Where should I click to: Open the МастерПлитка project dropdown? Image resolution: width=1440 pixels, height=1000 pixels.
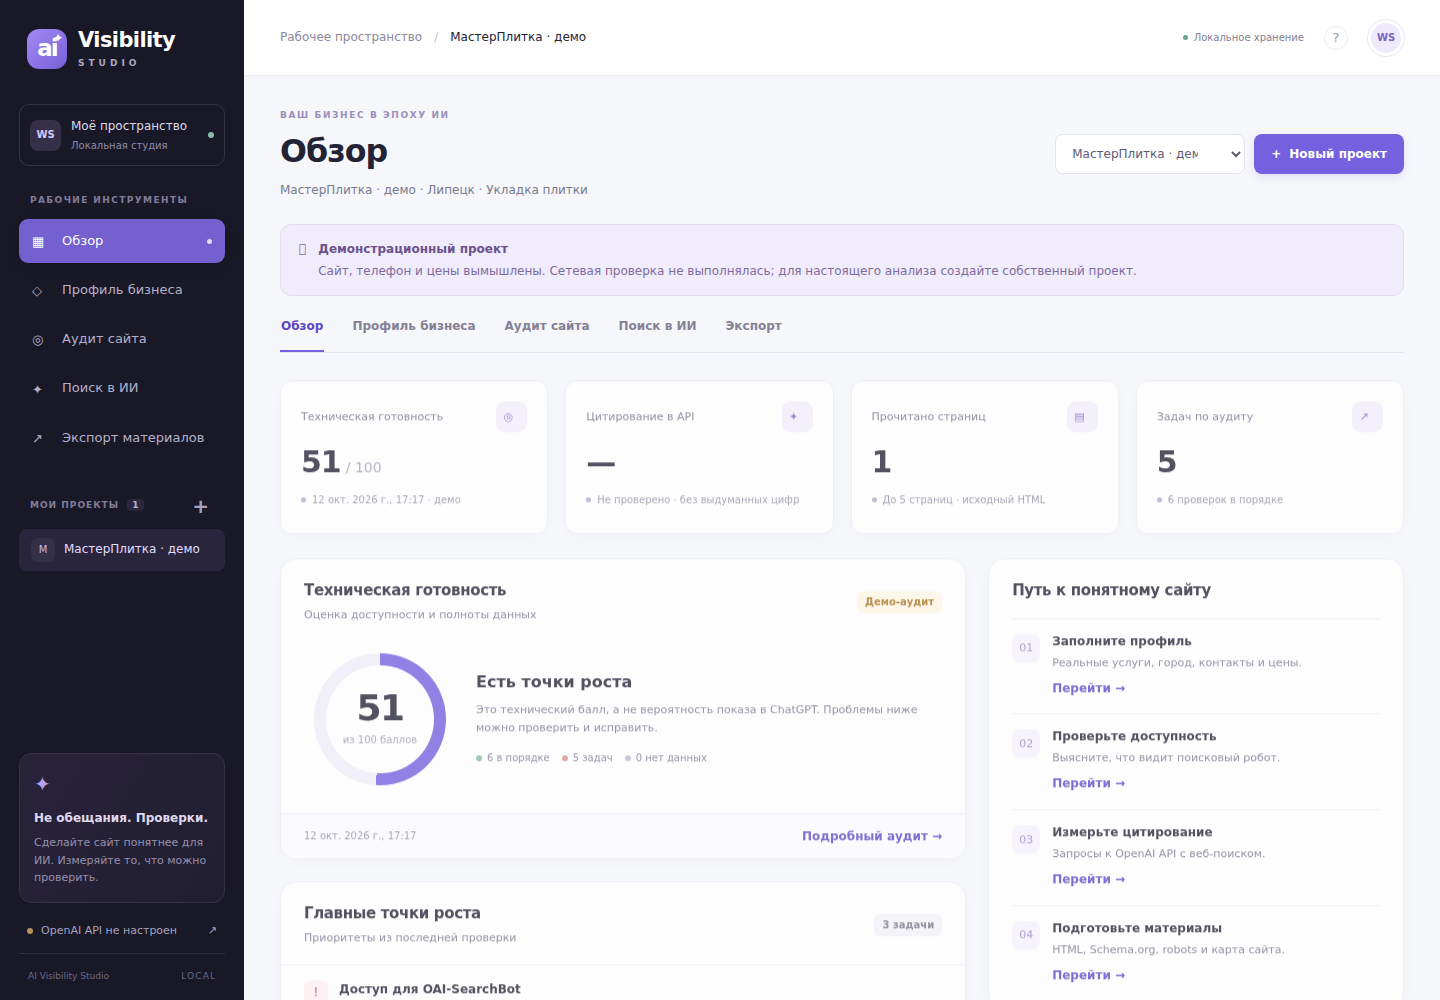[1150, 154]
